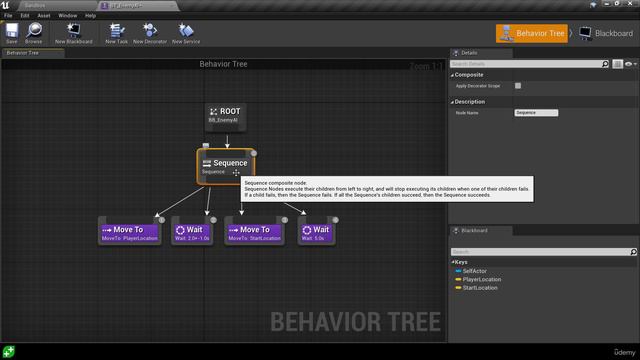The image size is (640, 360).
Task: Save the behavior tree asset
Action: coord(12,33)
